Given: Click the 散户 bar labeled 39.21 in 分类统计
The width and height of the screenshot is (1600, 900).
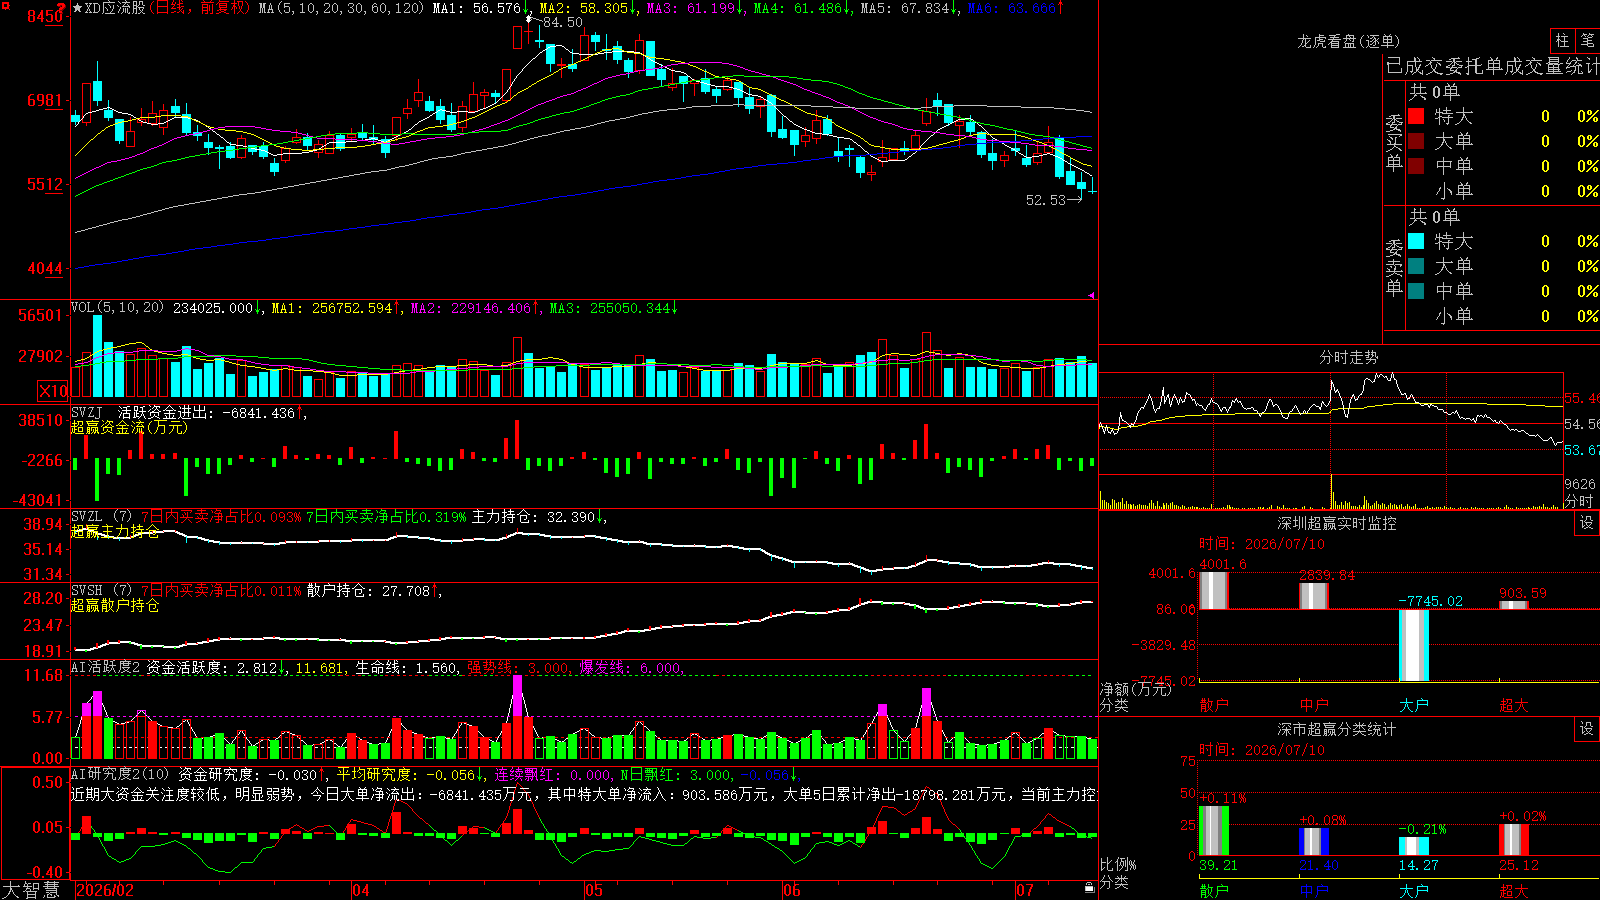Looking at the screenshot, I should click(x=1214, y=830).
